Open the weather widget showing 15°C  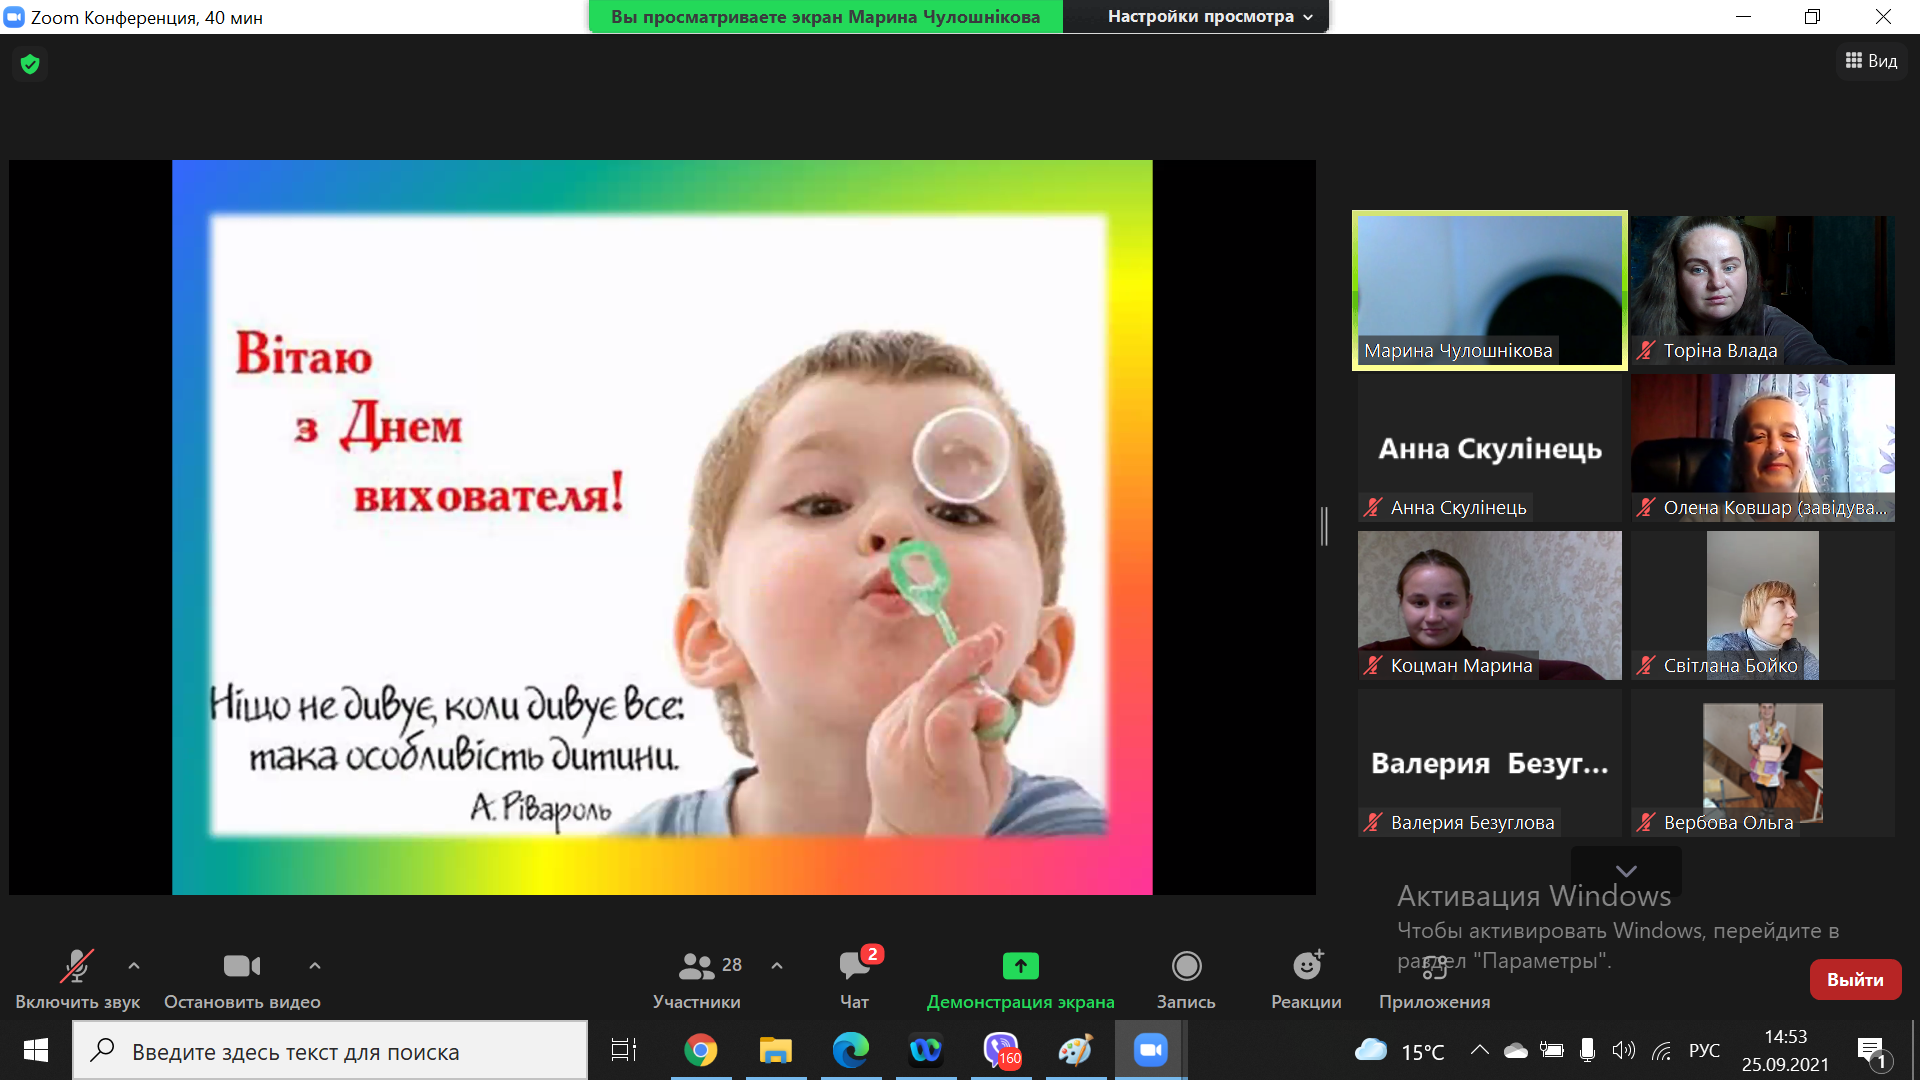pos(1399,1051)
